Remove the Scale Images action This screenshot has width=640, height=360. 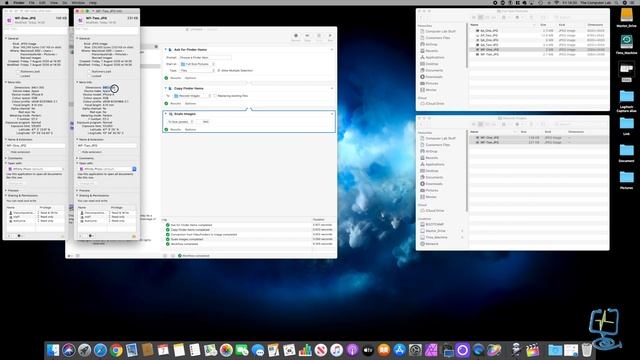[x=332, y=114]
